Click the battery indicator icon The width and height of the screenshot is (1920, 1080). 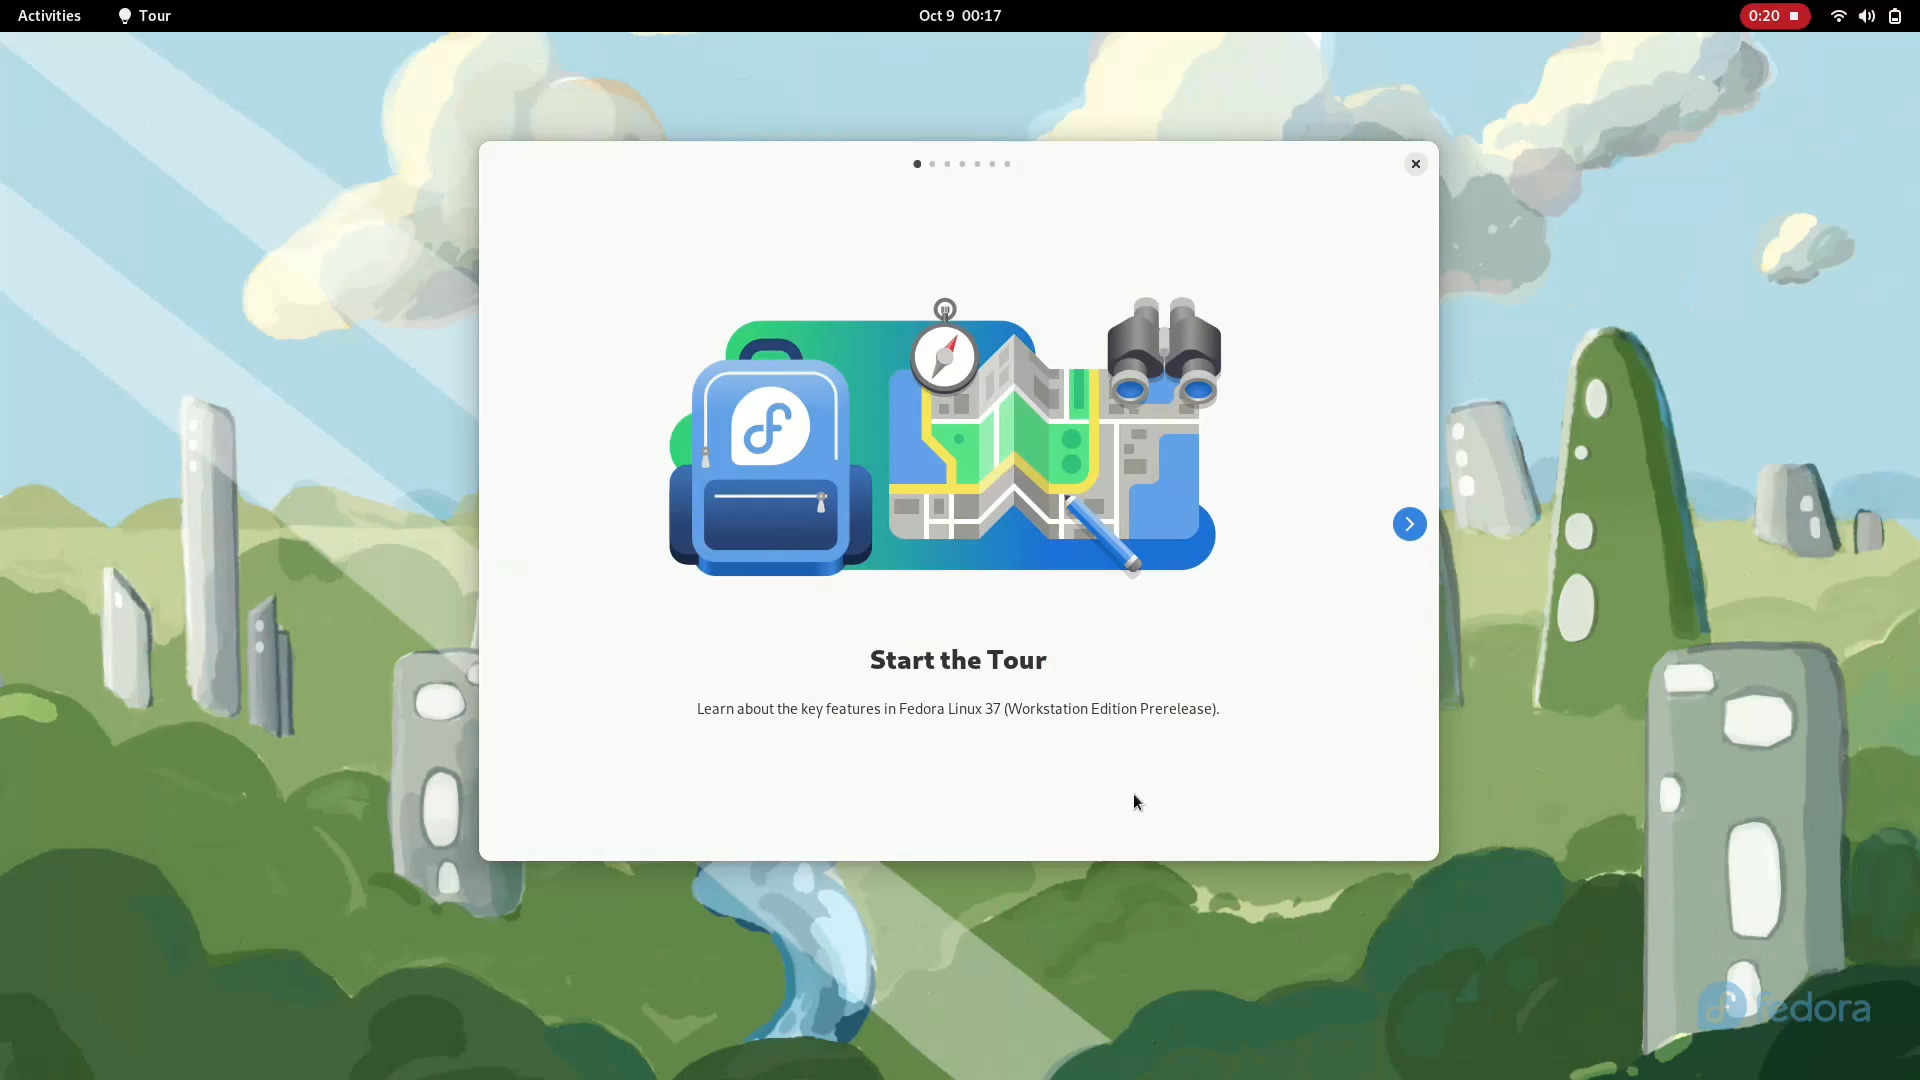pyautogui.click(x=1895, y=16)
